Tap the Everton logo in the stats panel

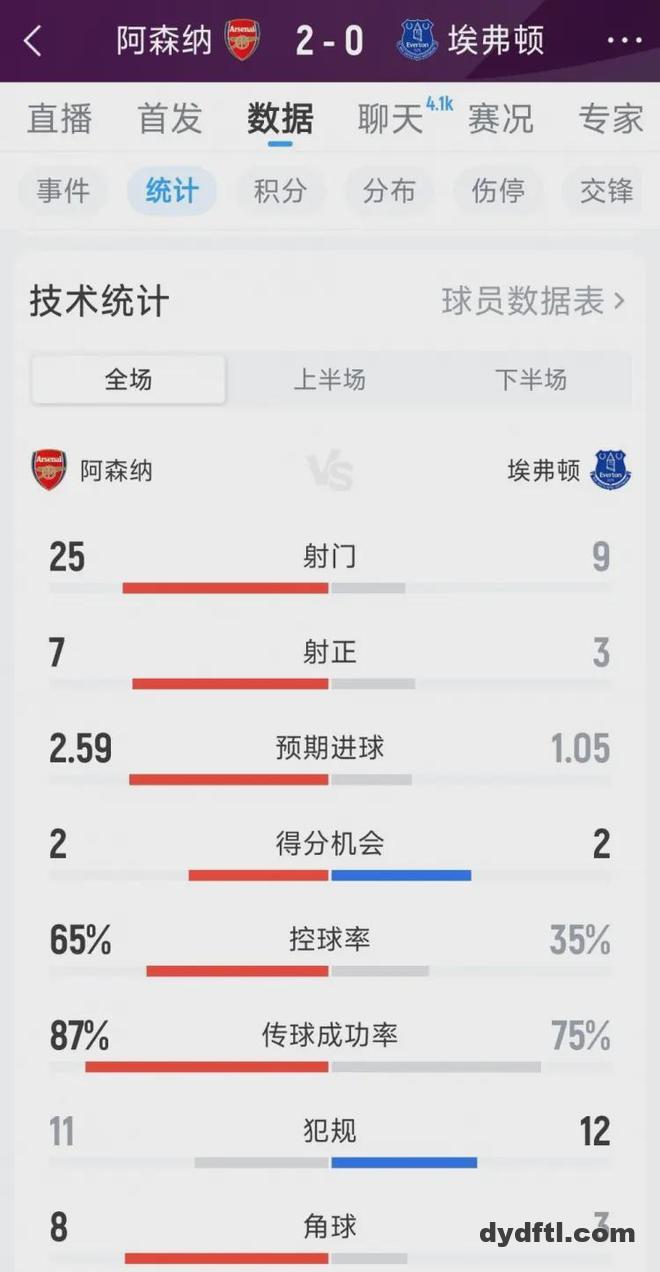(611, 469)
